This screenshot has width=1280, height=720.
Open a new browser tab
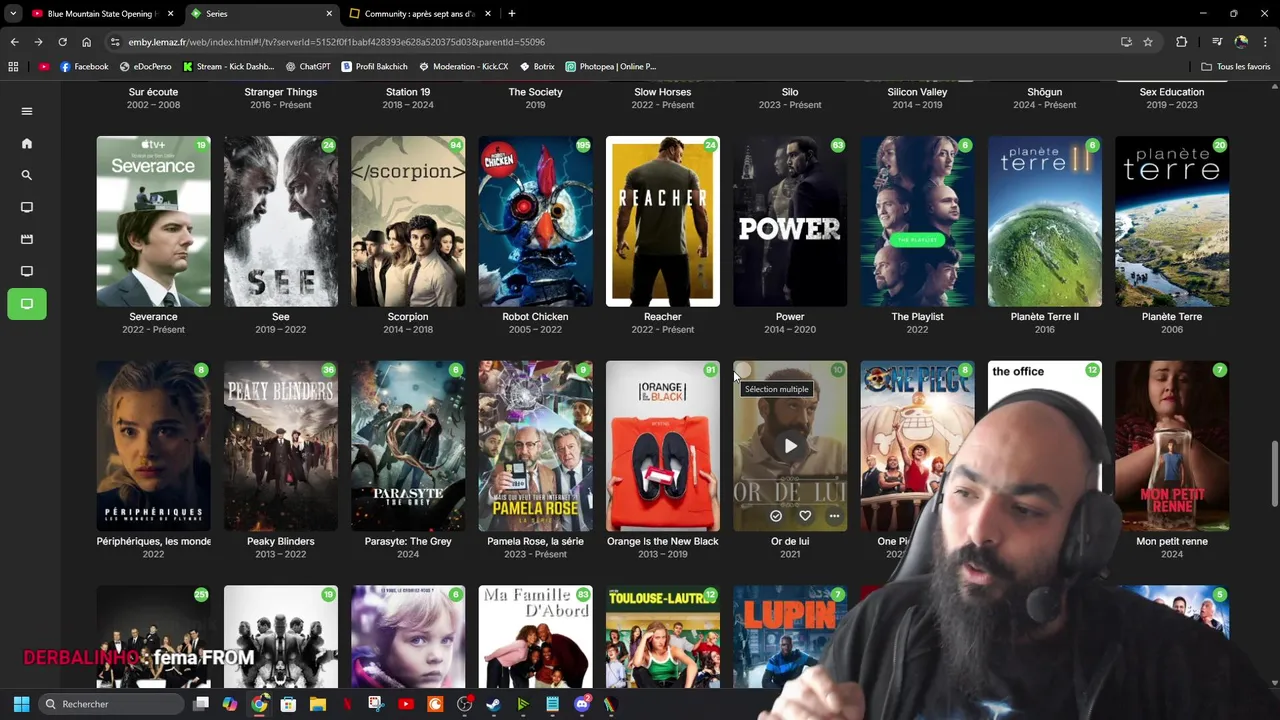pyautogui.click(x=511, y=14)
